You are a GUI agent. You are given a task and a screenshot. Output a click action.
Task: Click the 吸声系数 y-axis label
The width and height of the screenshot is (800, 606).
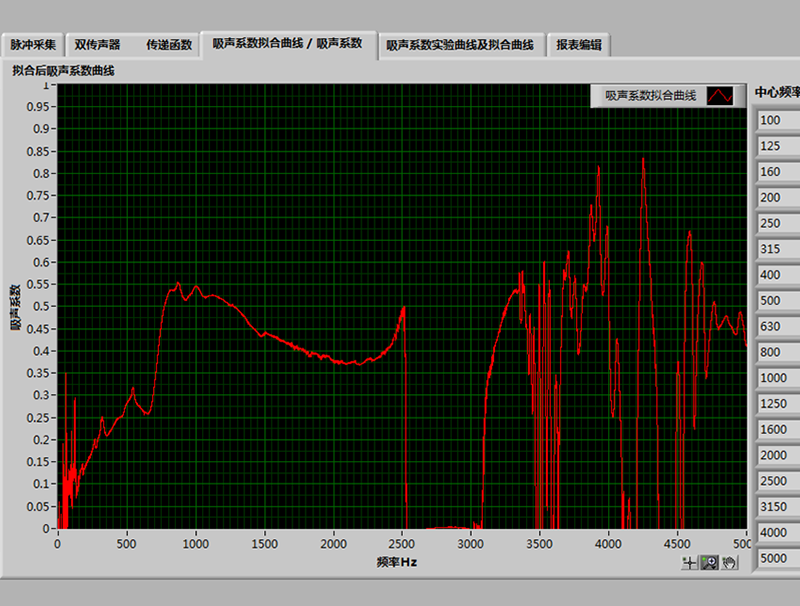pos(16,307)
